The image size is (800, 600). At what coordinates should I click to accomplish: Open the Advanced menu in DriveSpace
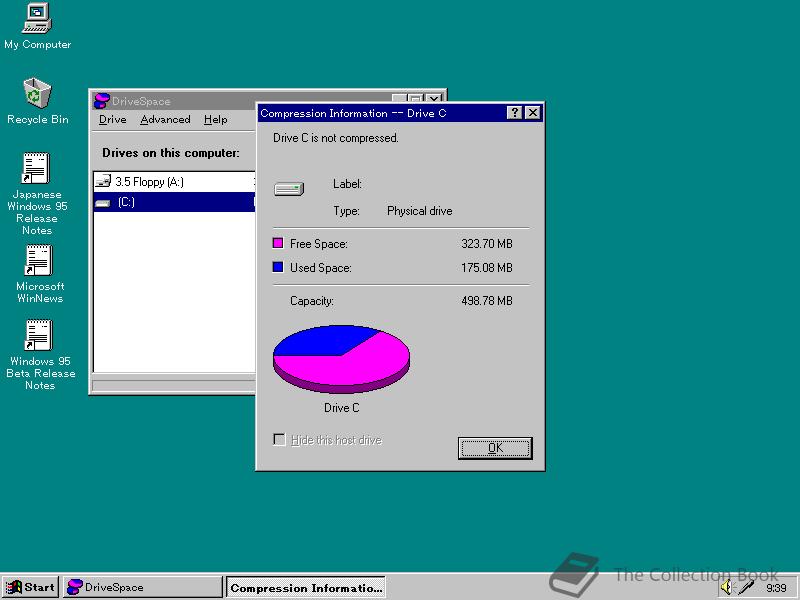click(165, 119)
